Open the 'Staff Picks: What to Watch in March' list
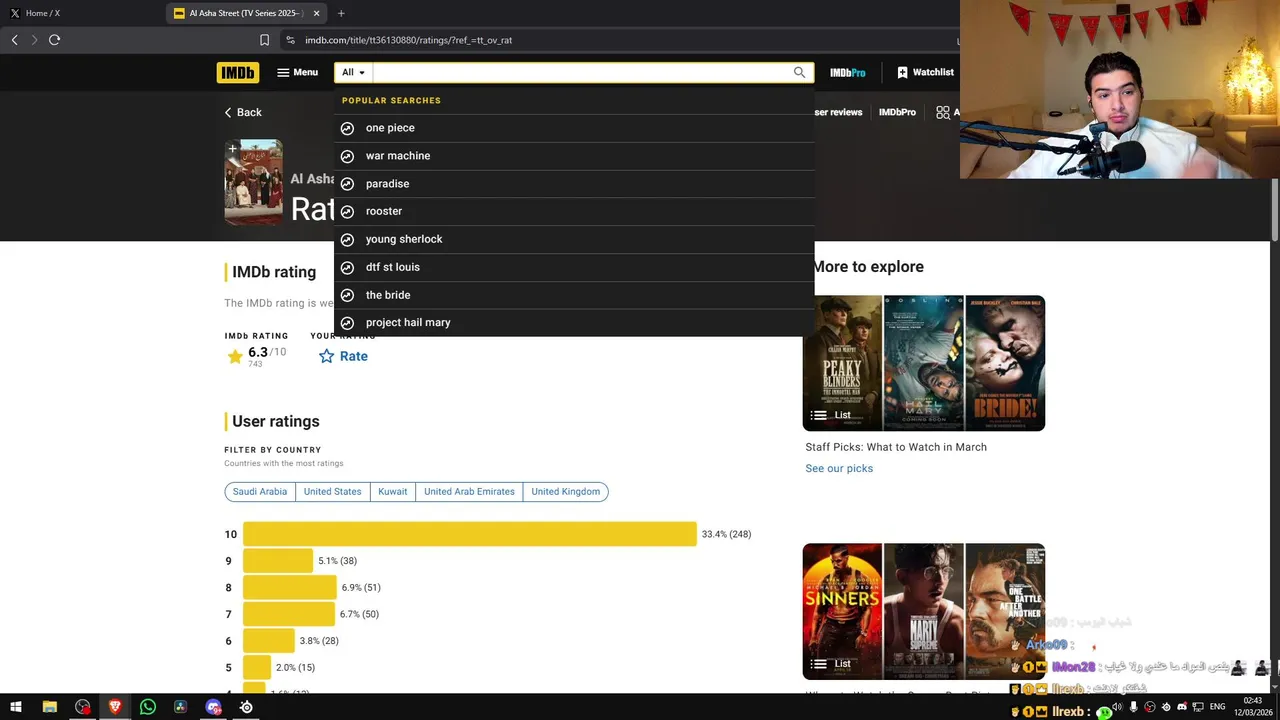 coord(896,447)
